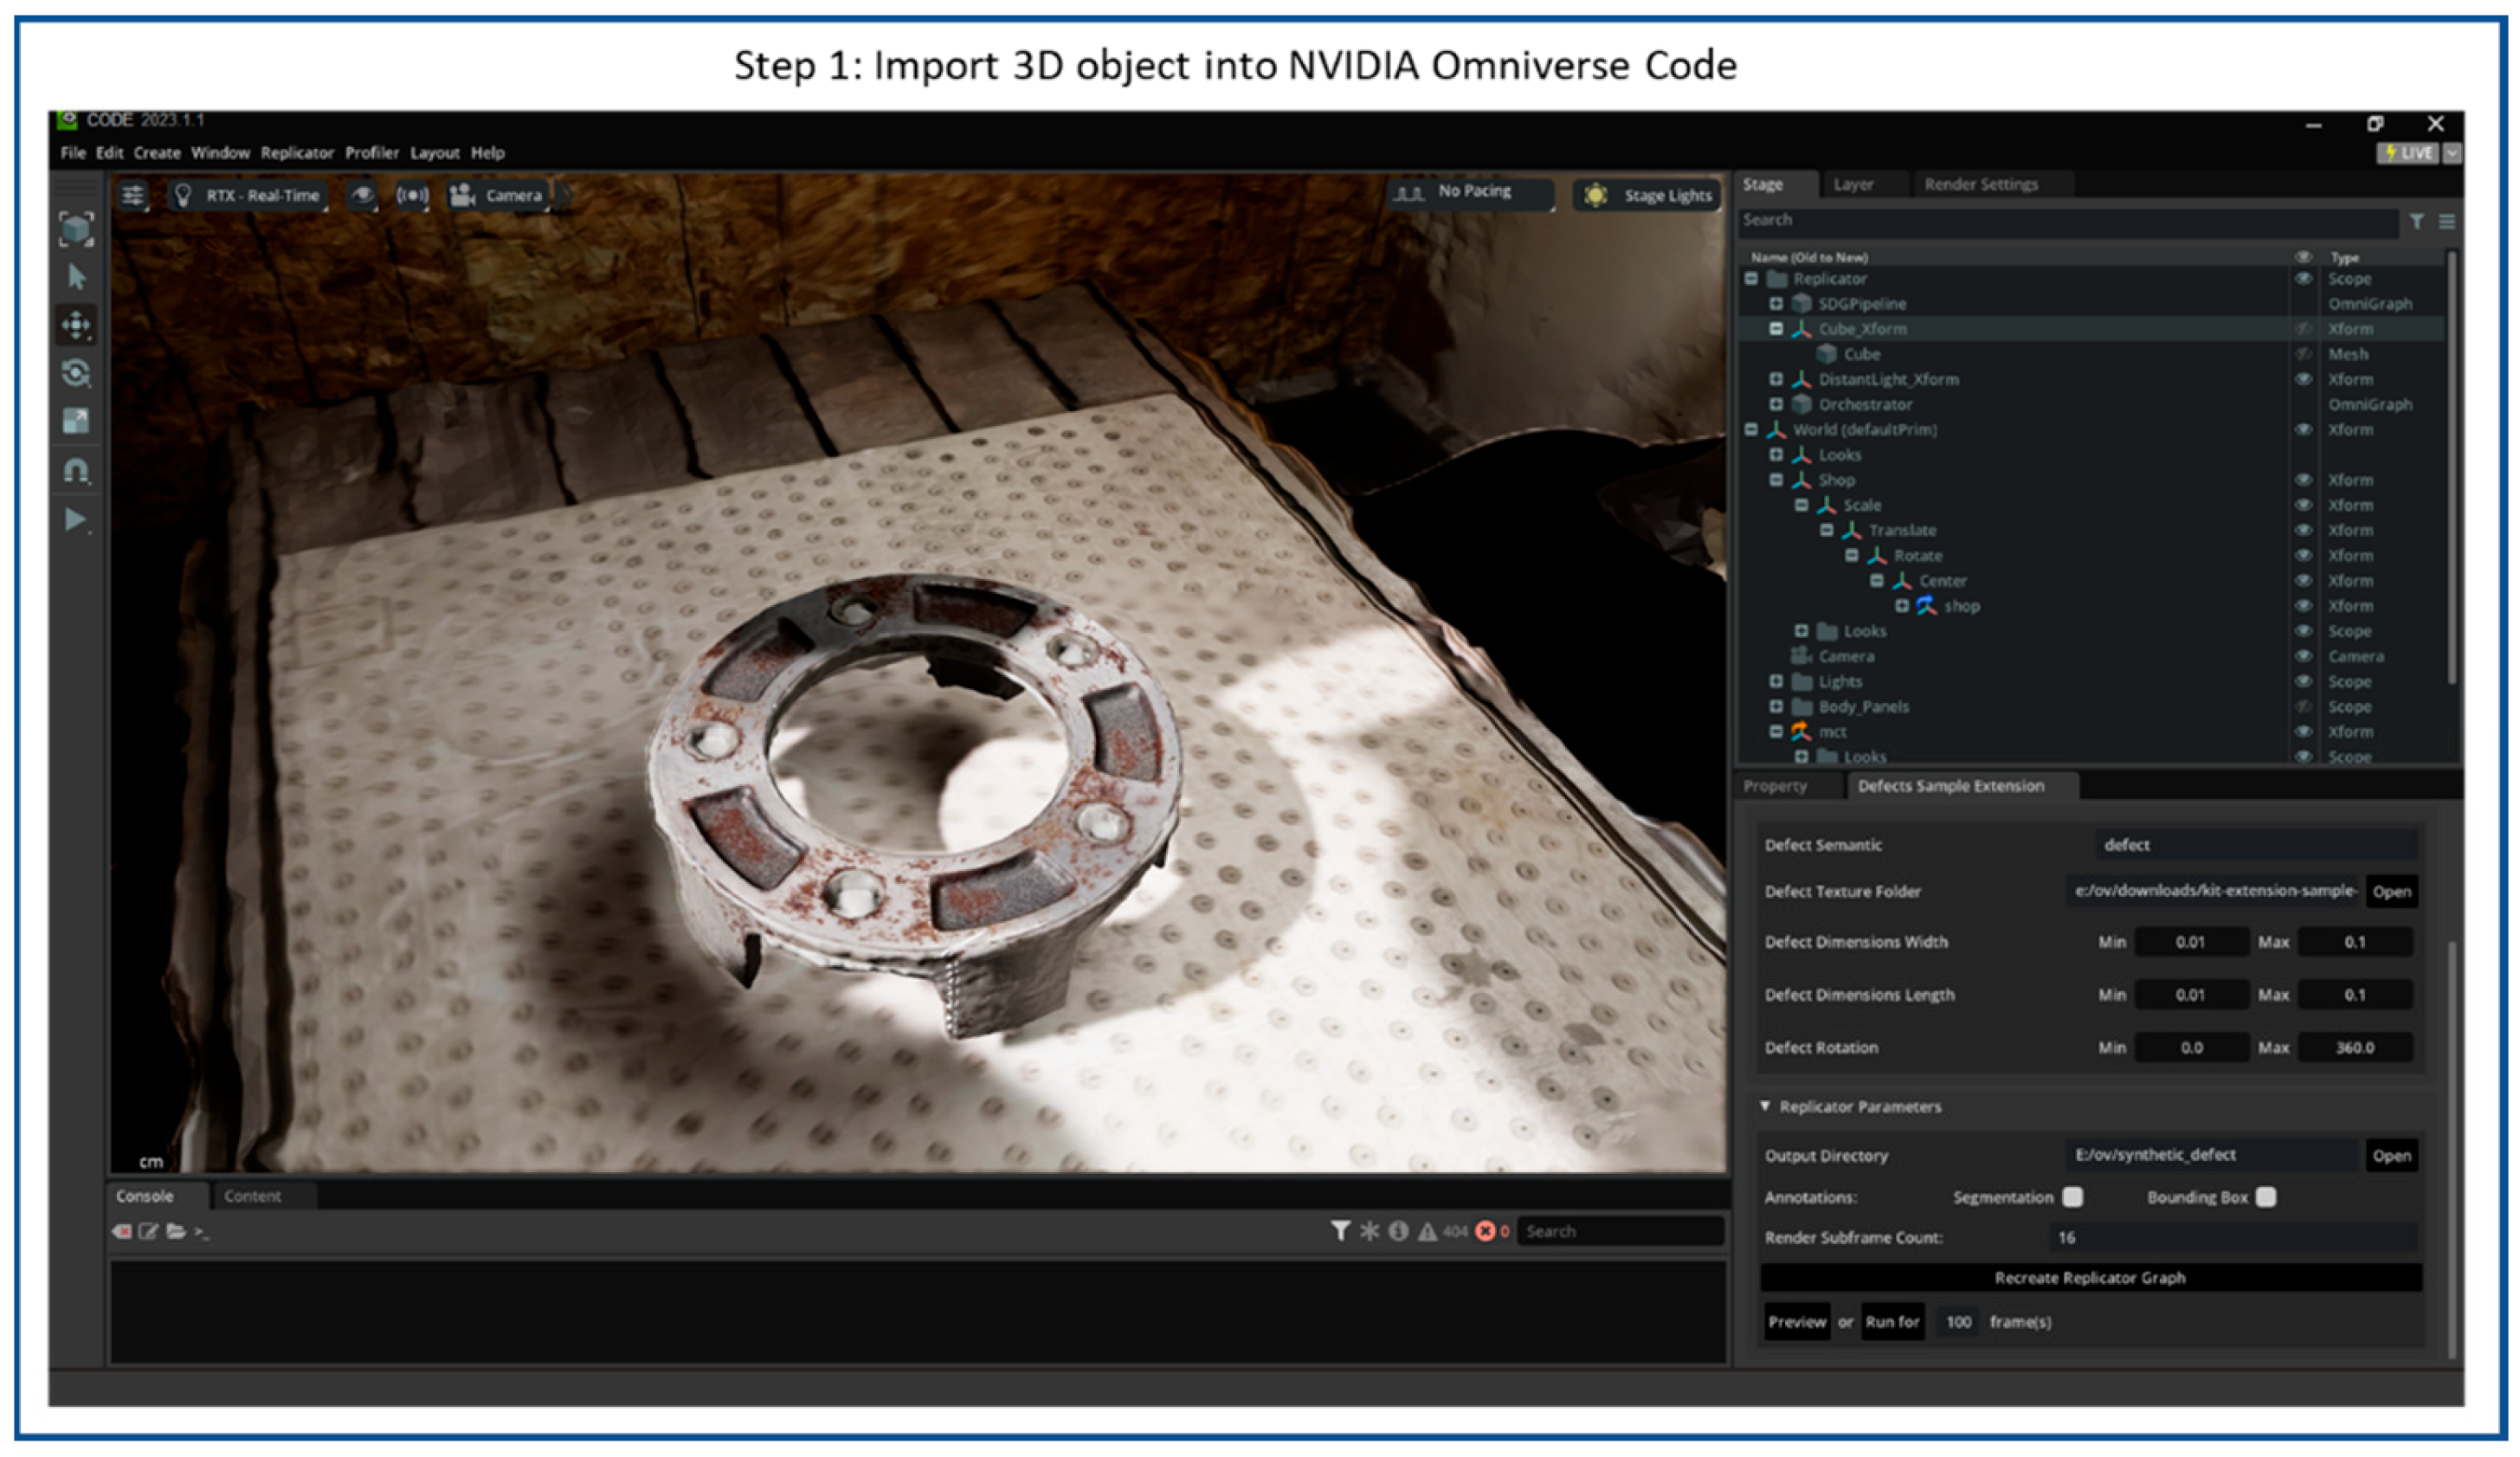
Task: Open viewport settings sliders icon
Action: [133, 195]
